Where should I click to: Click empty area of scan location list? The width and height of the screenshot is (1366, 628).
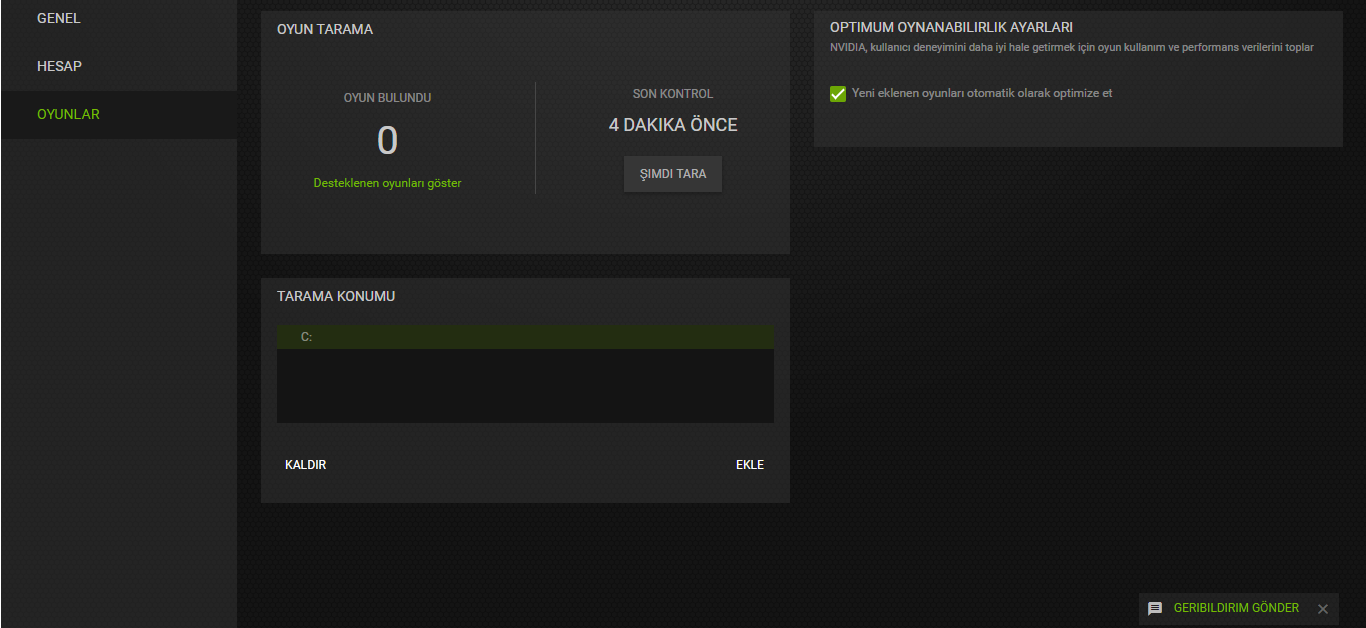point(525,386)
